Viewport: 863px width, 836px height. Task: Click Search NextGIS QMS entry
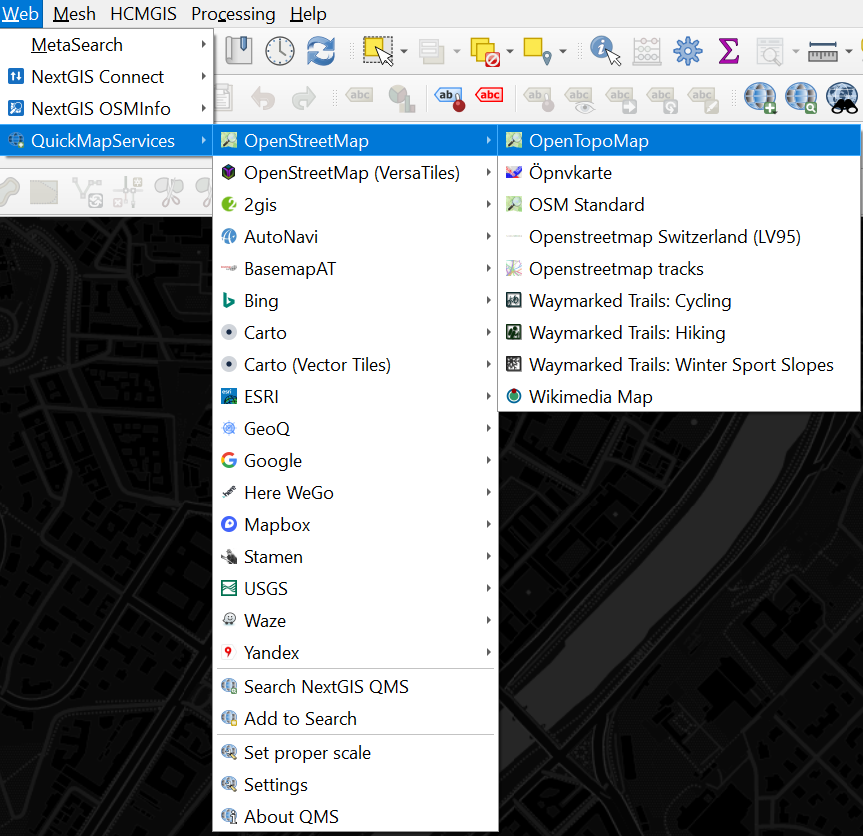point(326,687)
